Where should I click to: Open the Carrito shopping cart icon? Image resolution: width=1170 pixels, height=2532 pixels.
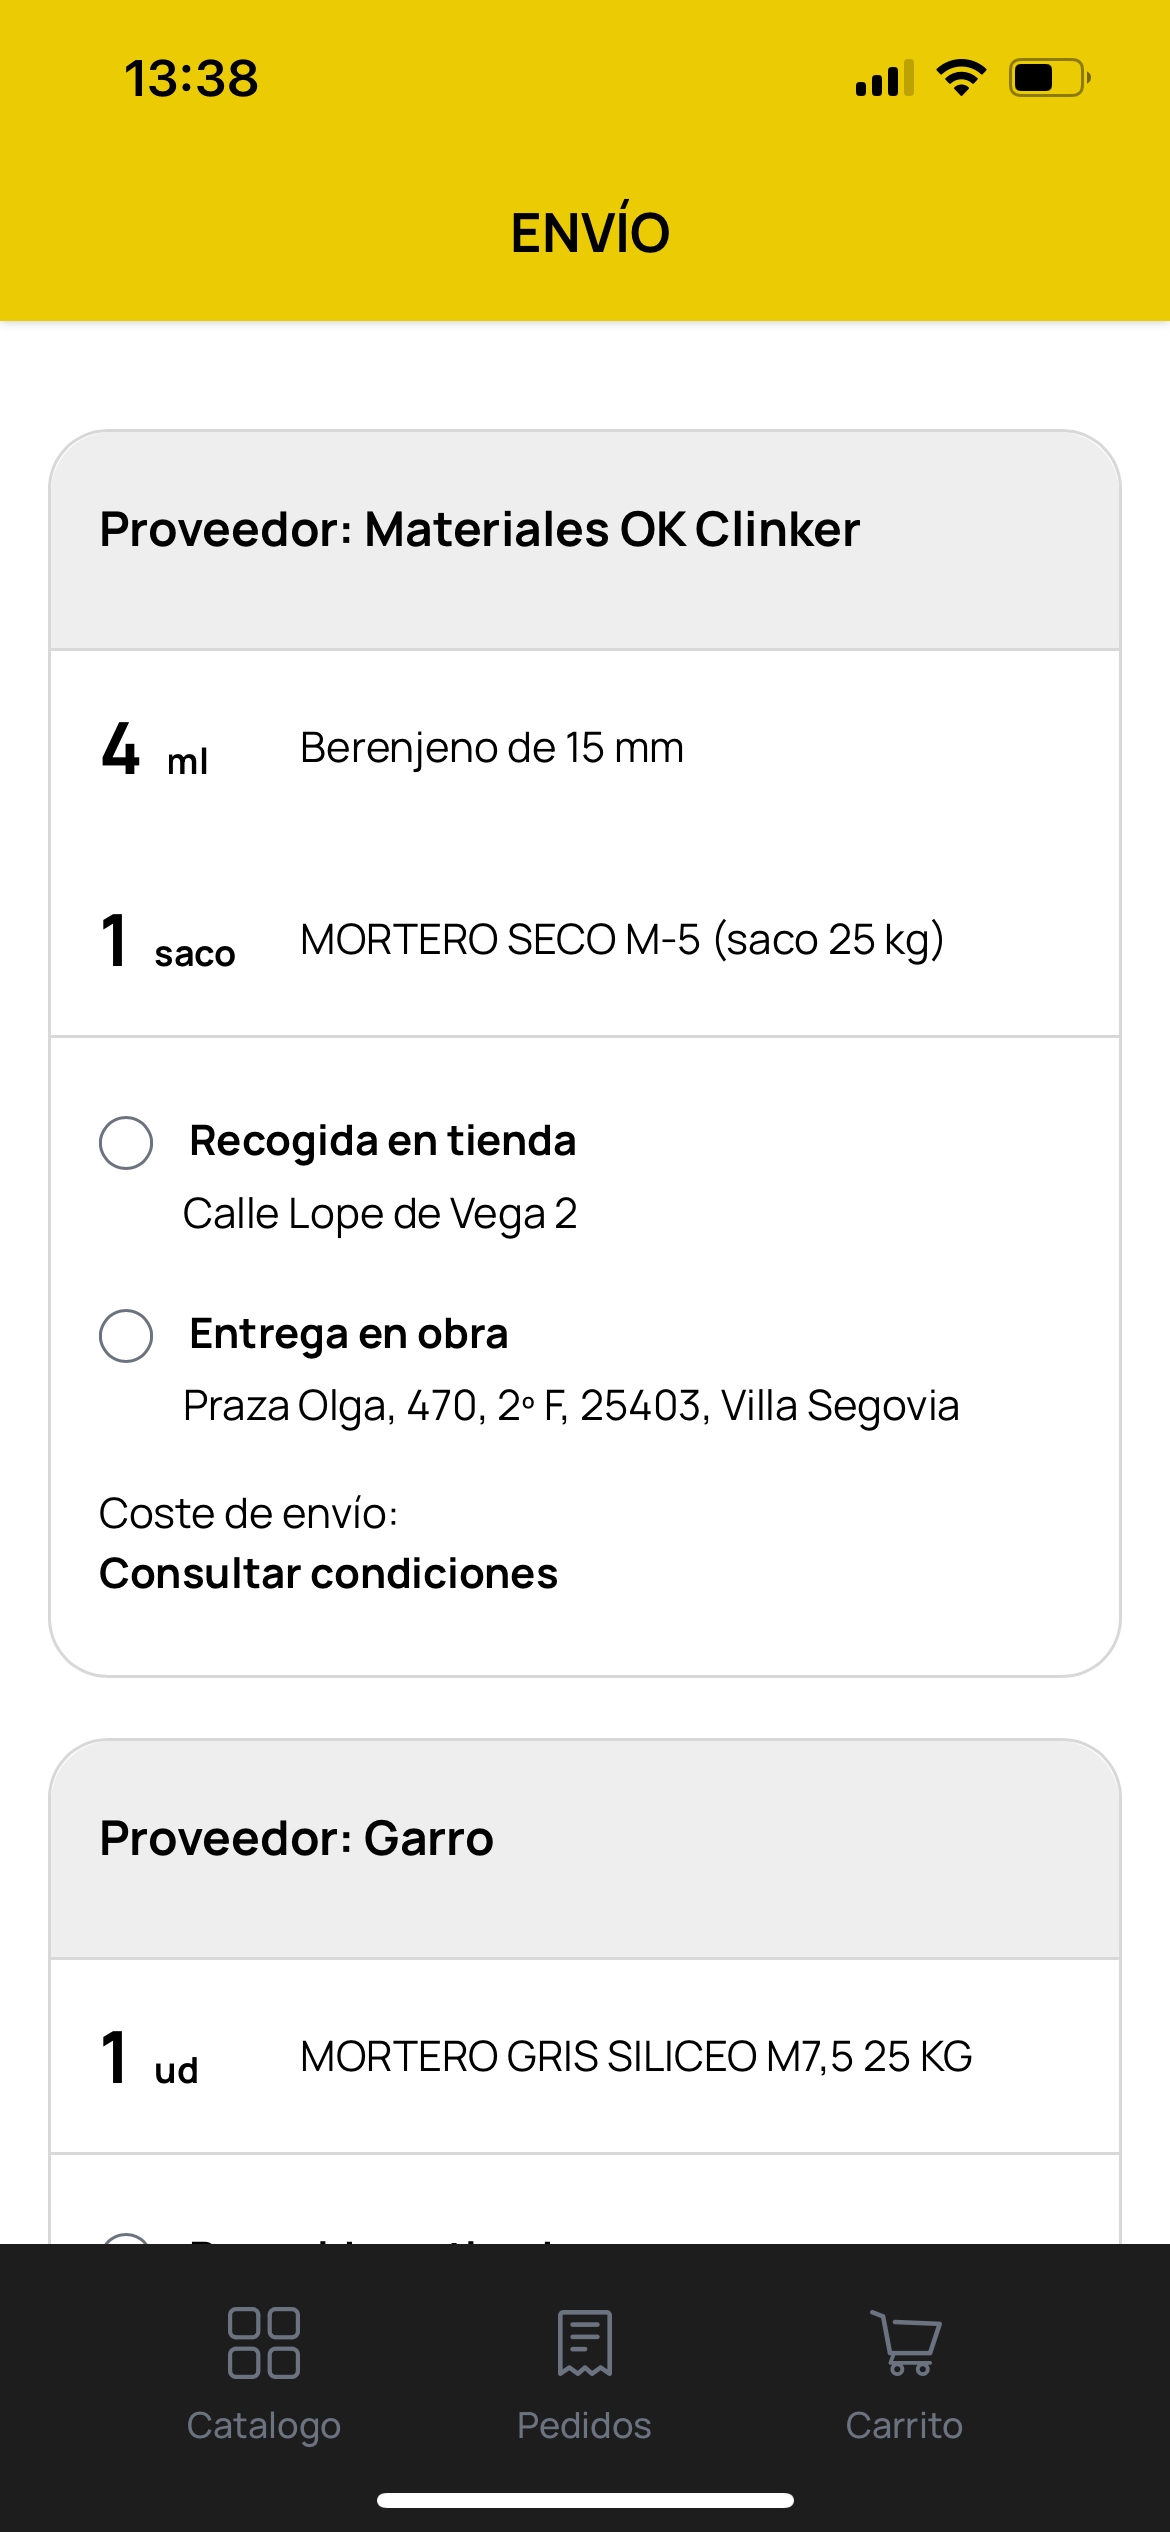point(905,2342)
